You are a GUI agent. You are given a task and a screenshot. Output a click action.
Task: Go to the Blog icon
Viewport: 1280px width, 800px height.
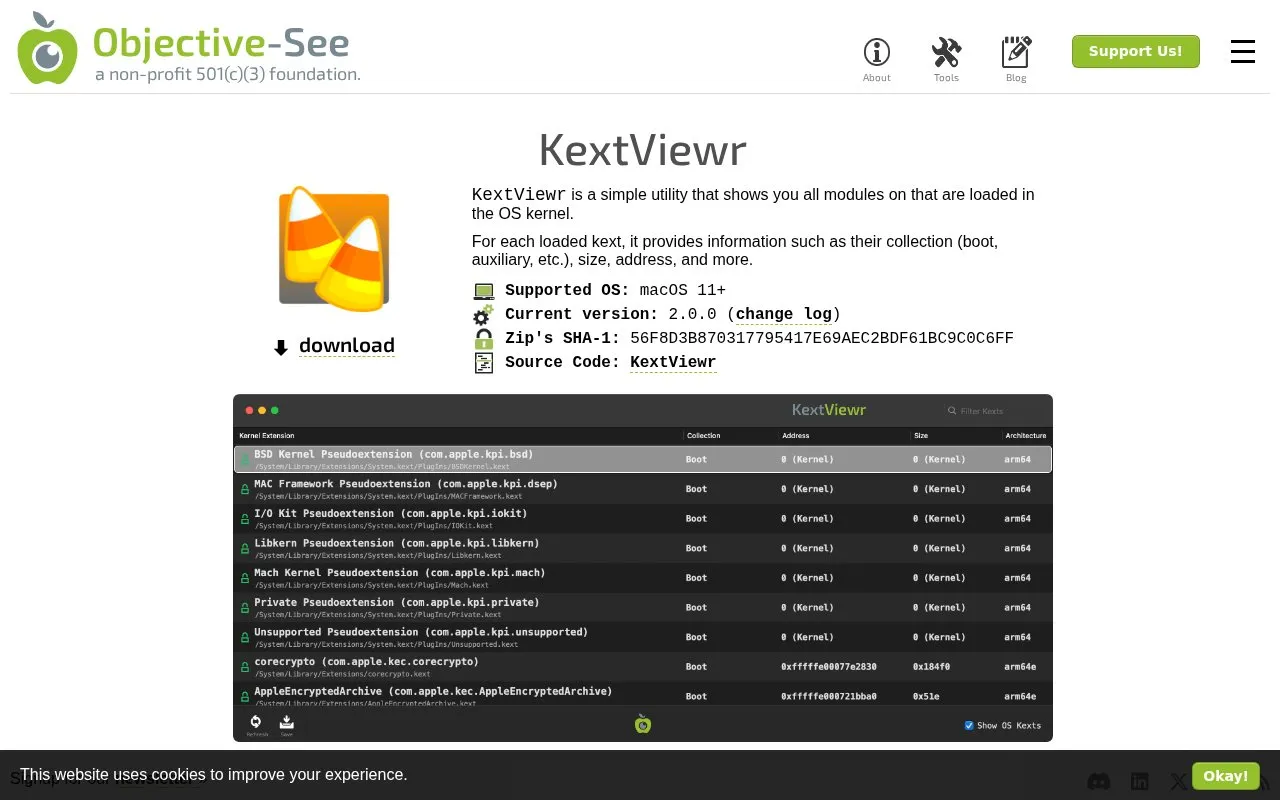coord(1016,59)
